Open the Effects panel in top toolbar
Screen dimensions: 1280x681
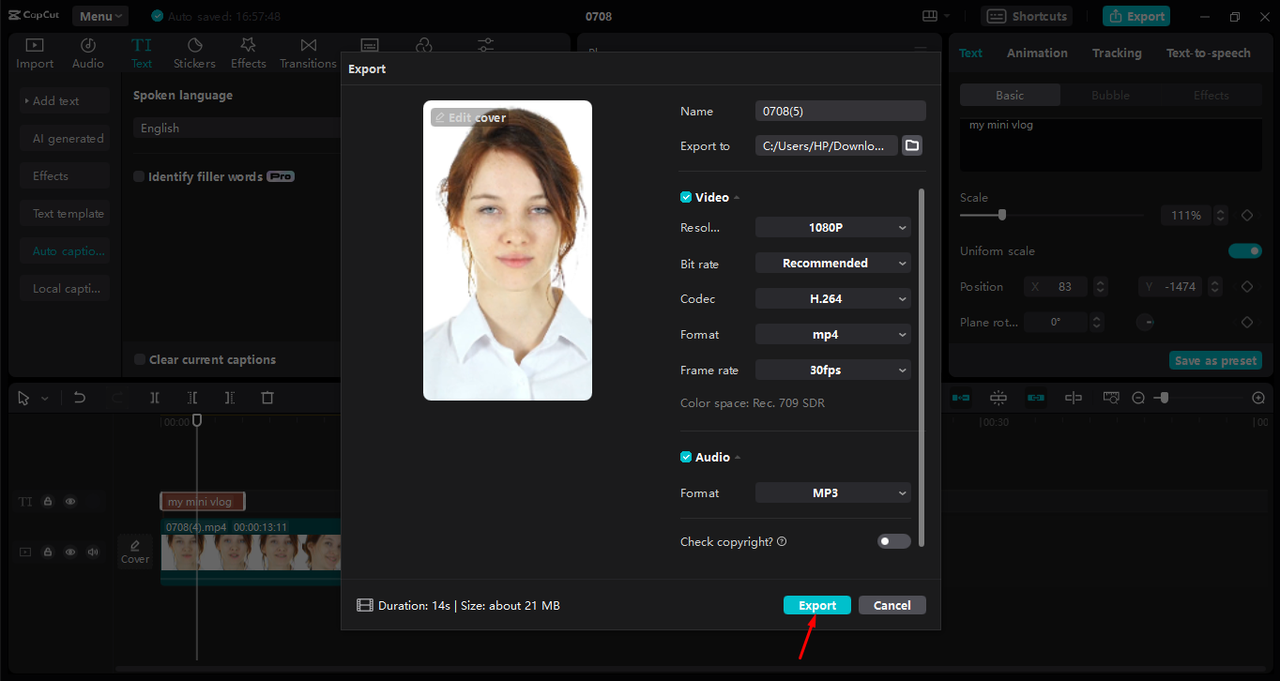(x=248, y=53)
